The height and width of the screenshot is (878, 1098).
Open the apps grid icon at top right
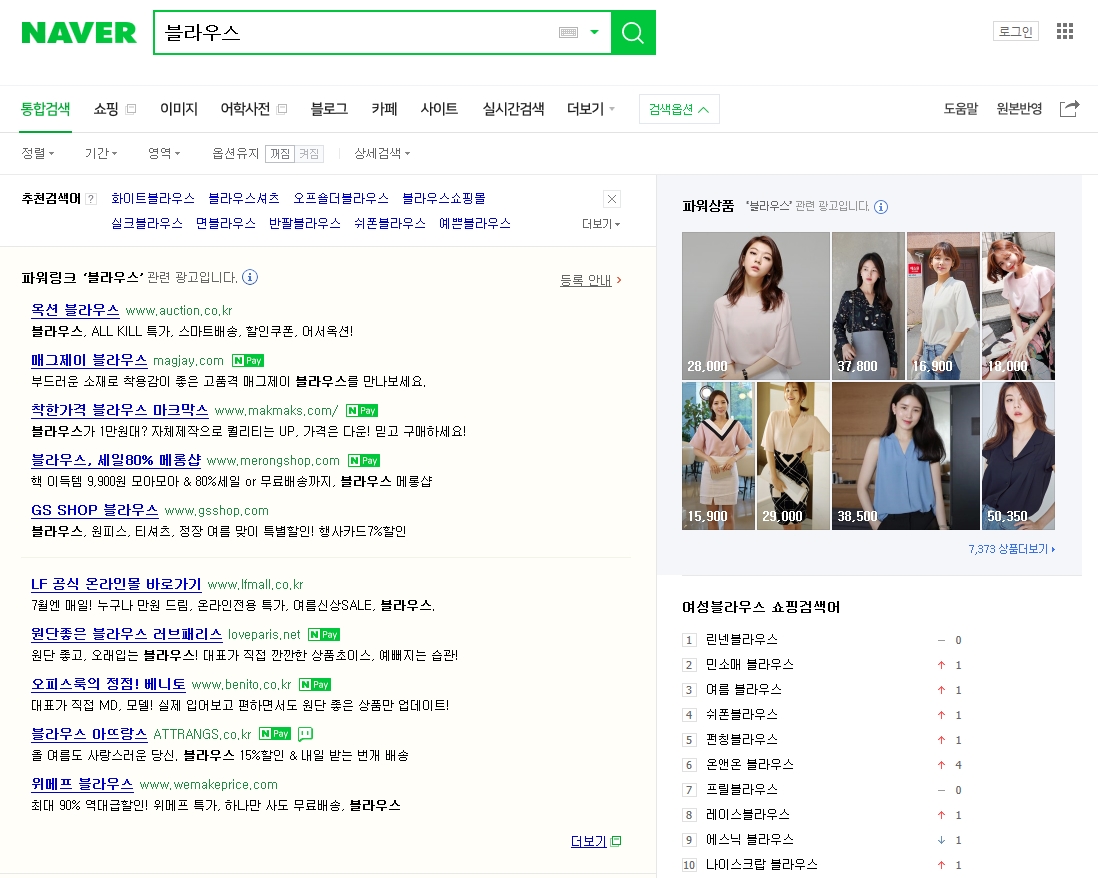(1064, 32)
